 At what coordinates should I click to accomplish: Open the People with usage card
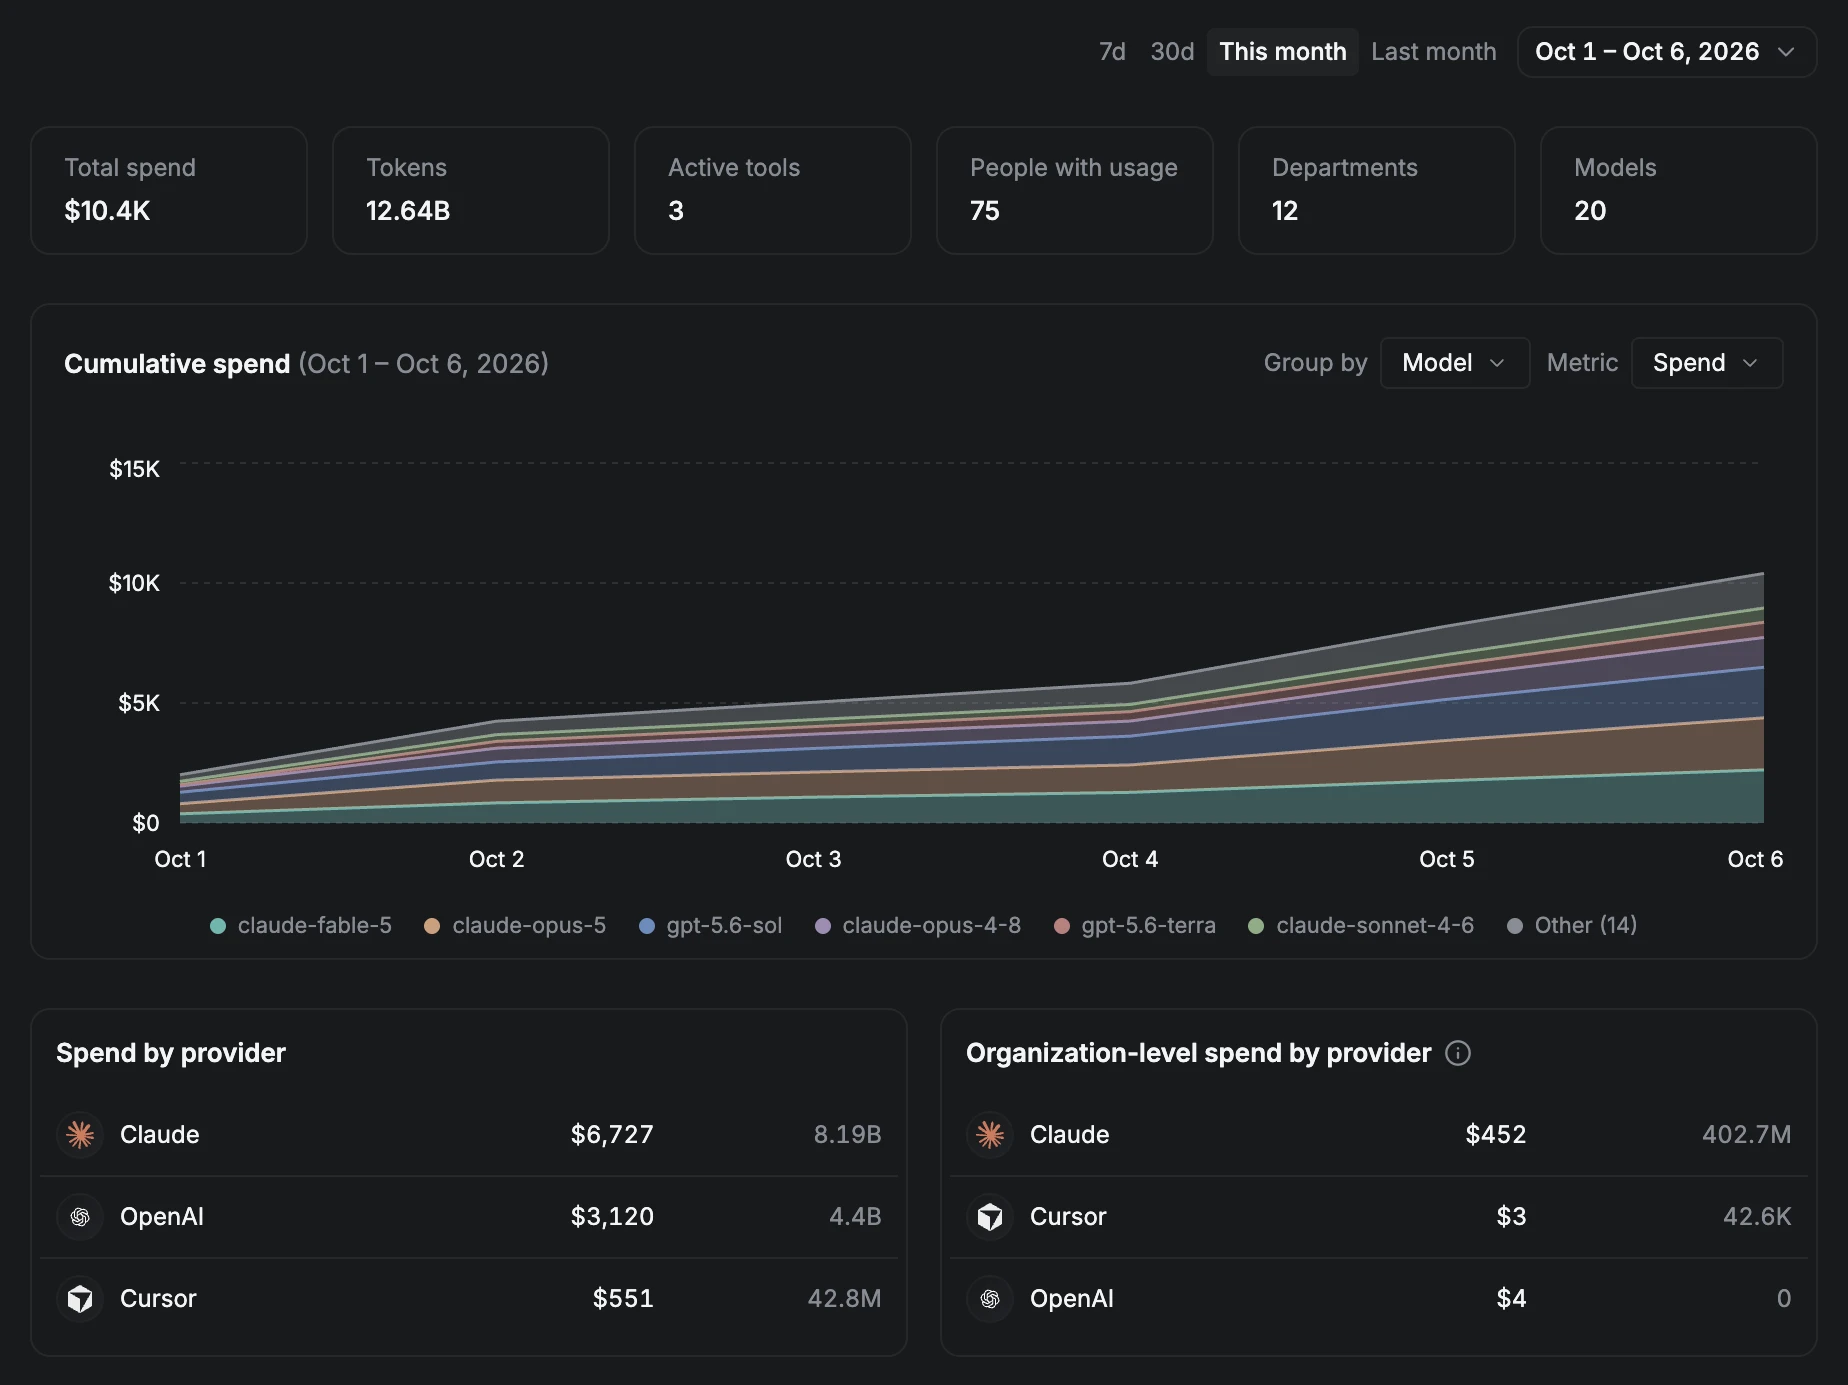pos(1075,190)
